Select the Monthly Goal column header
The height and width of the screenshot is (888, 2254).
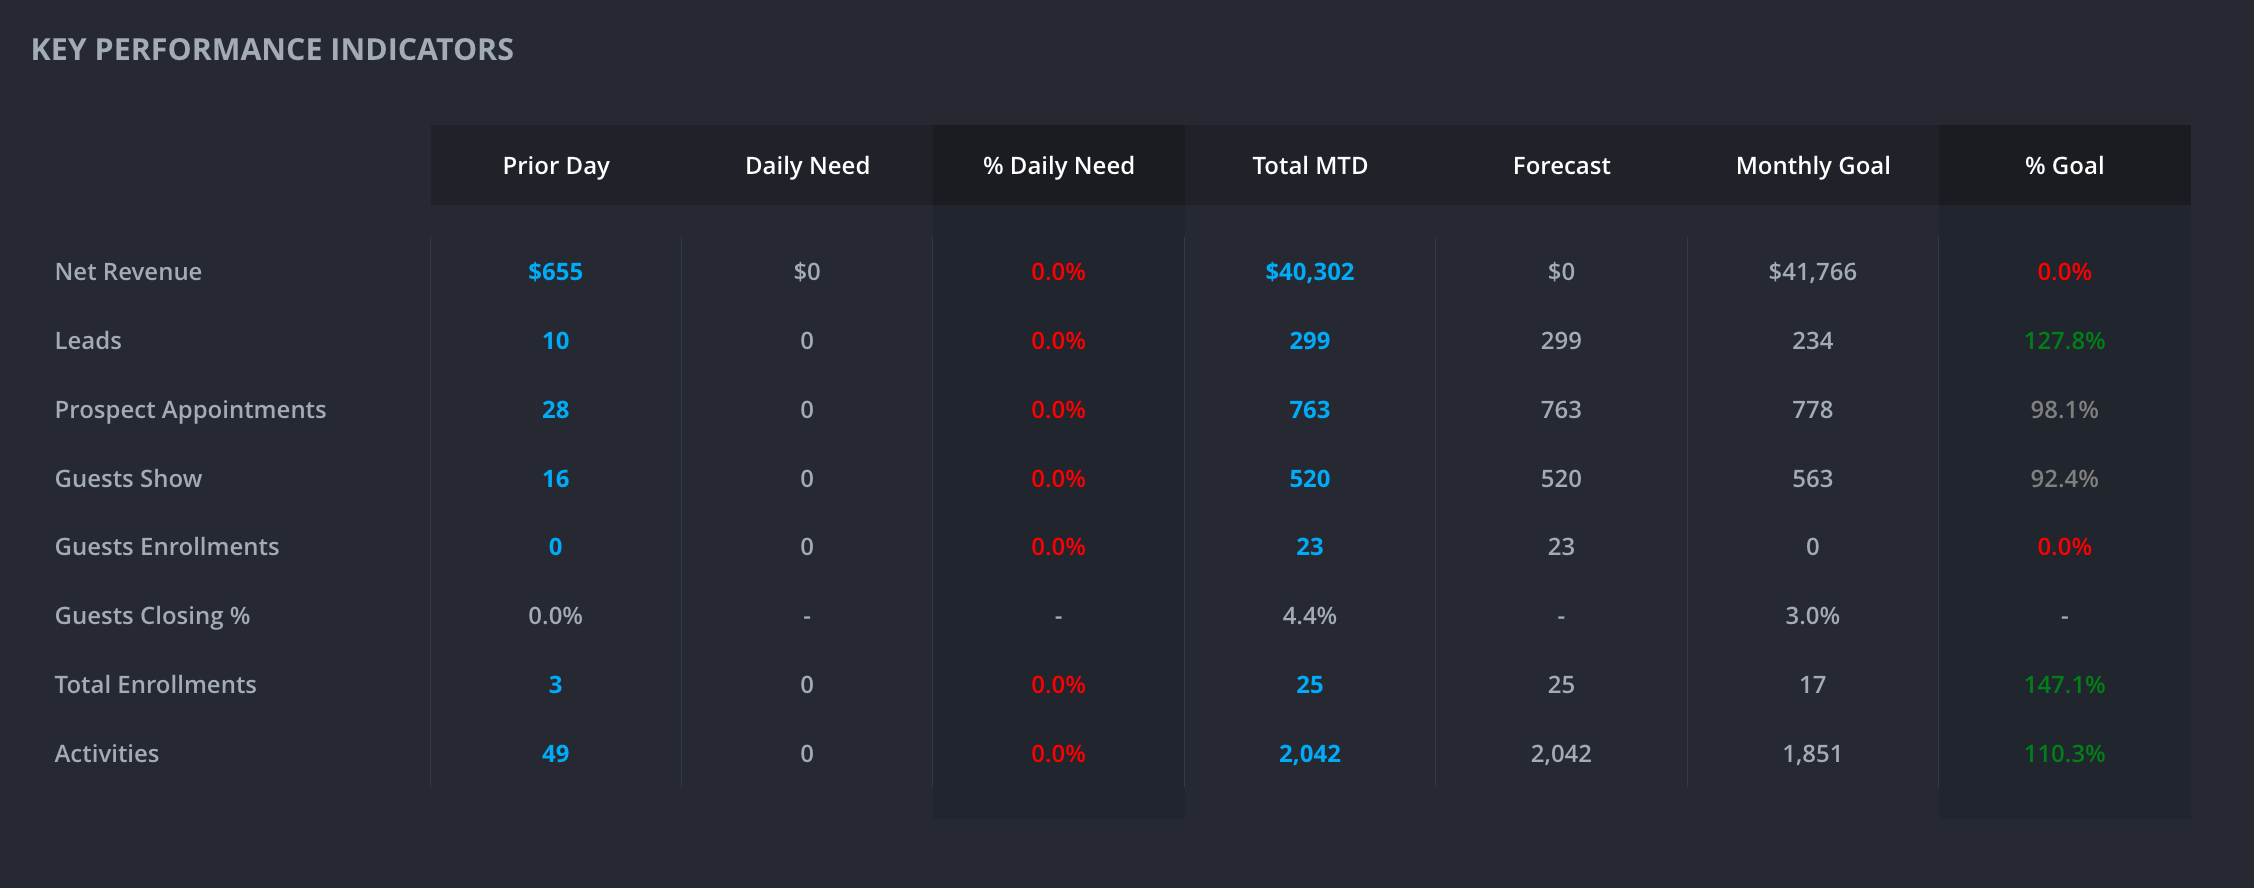pos(1813,166)
